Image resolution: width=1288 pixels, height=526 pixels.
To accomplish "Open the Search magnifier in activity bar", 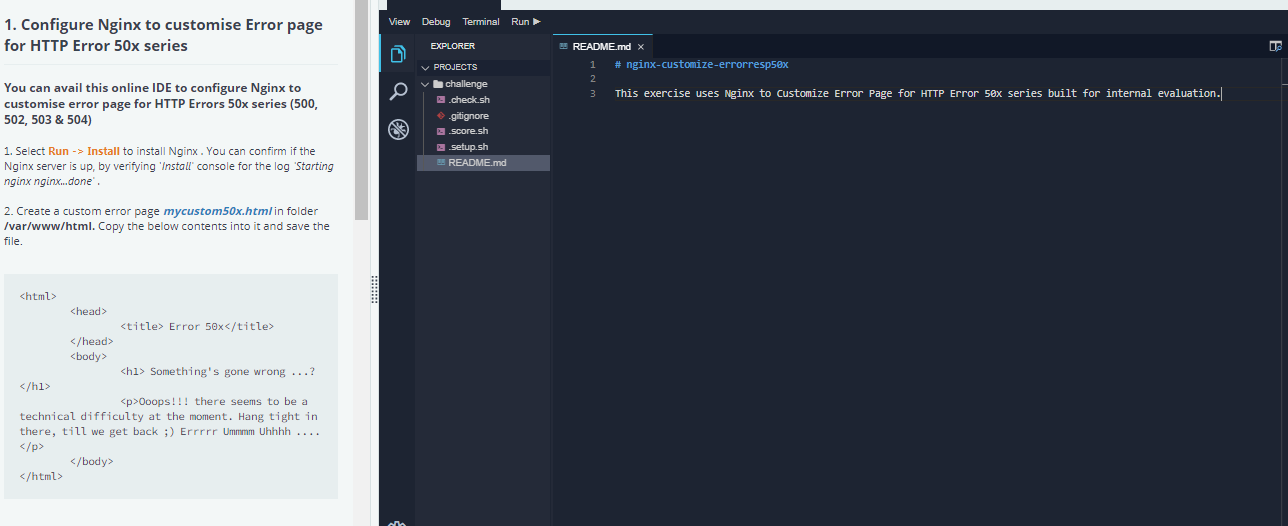I will pyautogui.click(x=398, y=91).
